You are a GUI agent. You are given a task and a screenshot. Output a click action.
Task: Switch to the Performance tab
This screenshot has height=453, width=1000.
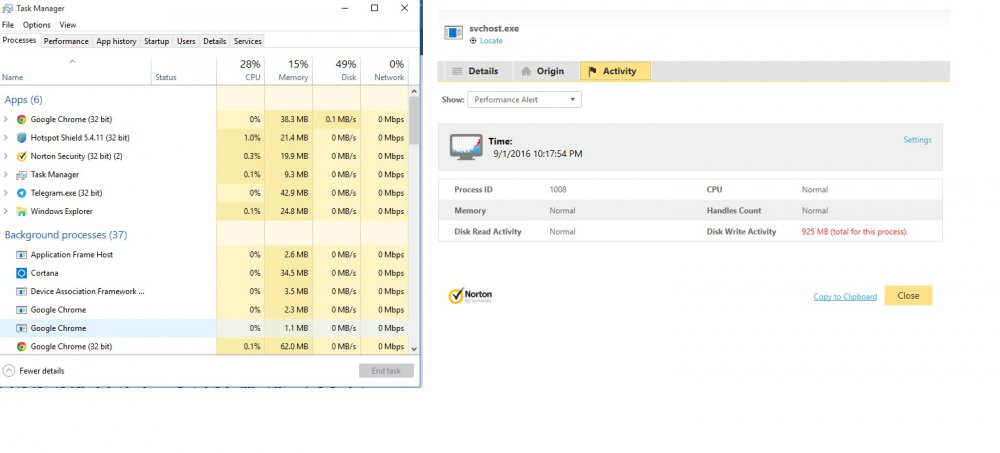tap(66, 41)
